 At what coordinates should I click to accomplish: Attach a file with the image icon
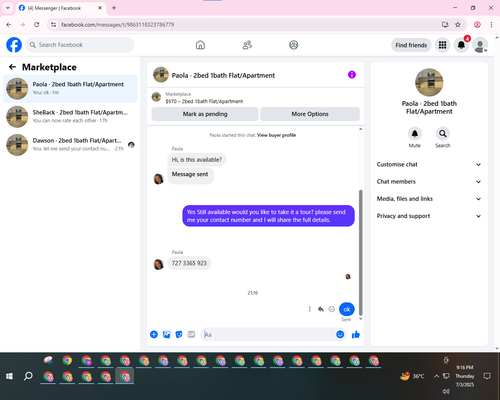[166, 334]
